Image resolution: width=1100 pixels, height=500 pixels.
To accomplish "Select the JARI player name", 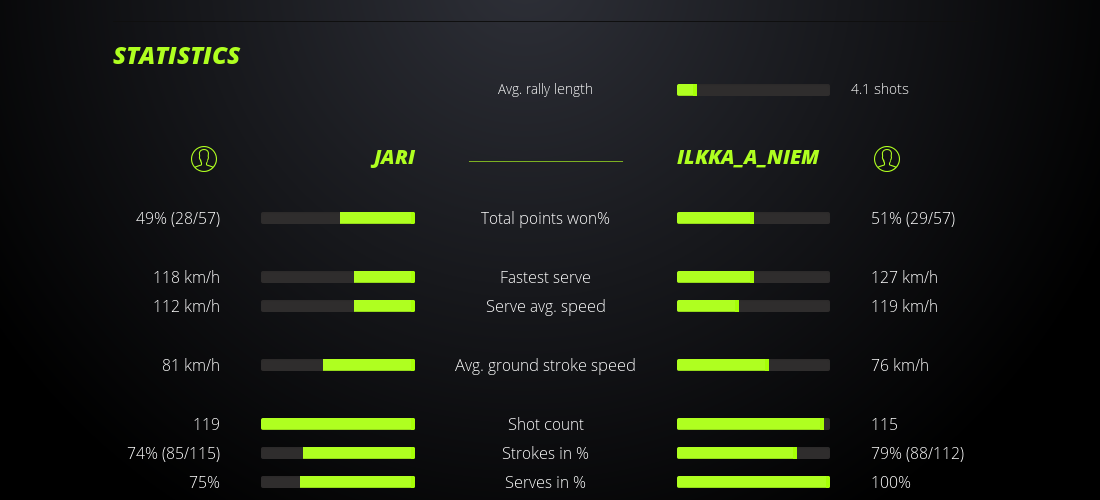I will [x=393, y=157].
